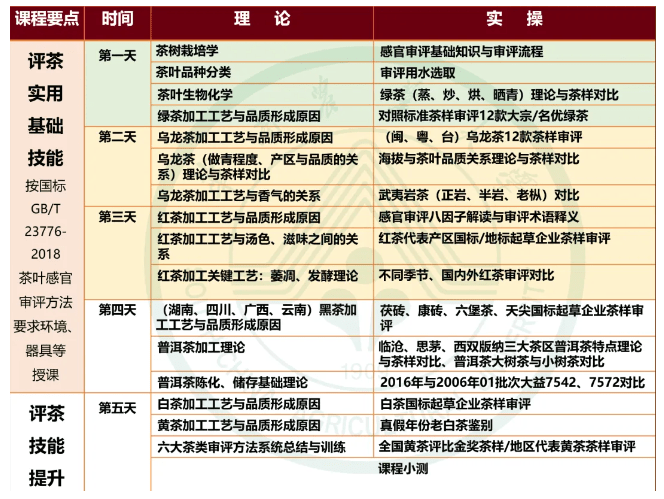Click 乌龙茶加工工艺与品质形成原因 cell
The image size is (664, 499).
(x=262, y=137)
